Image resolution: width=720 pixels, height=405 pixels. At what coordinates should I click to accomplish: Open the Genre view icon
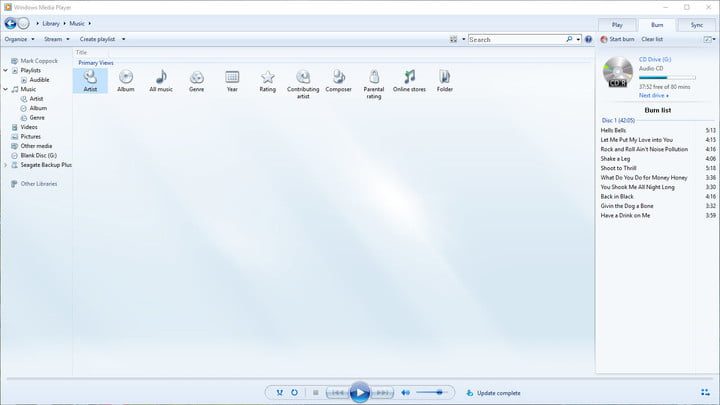click(197, 78)
